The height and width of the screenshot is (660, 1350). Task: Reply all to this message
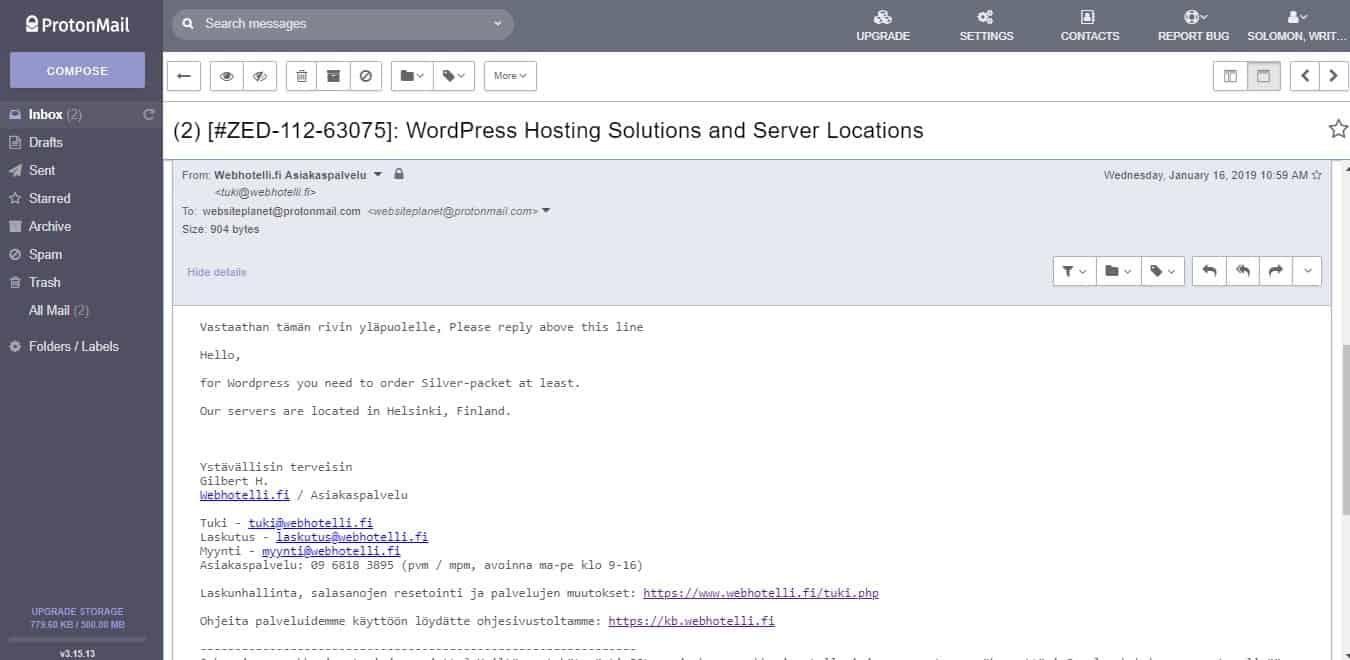click(1242, 271)
